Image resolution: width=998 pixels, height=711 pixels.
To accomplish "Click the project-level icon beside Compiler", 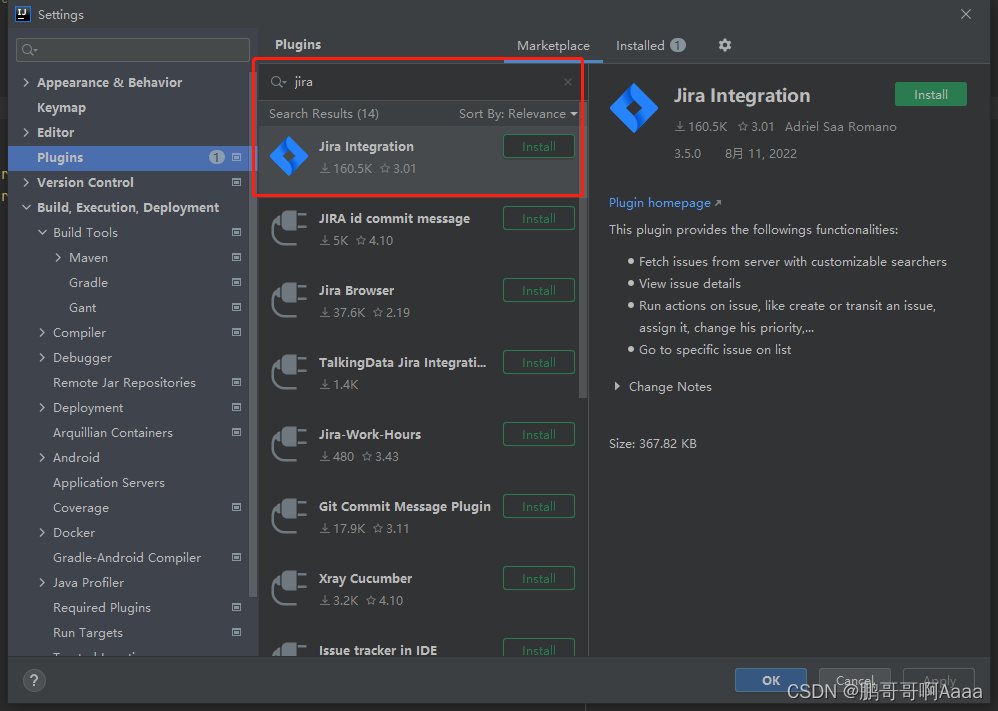I will (x=236, y=332).
